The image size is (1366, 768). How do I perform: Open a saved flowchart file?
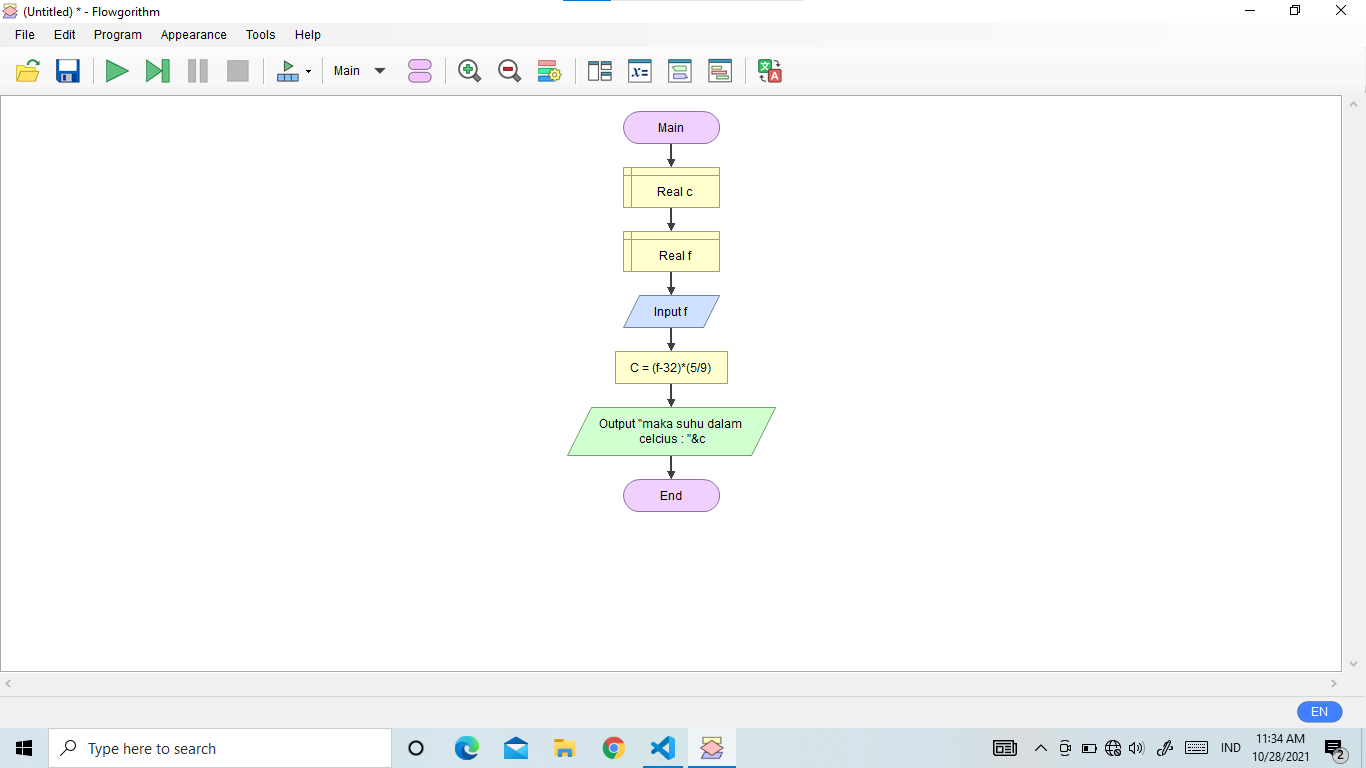[x=27, y=70]
